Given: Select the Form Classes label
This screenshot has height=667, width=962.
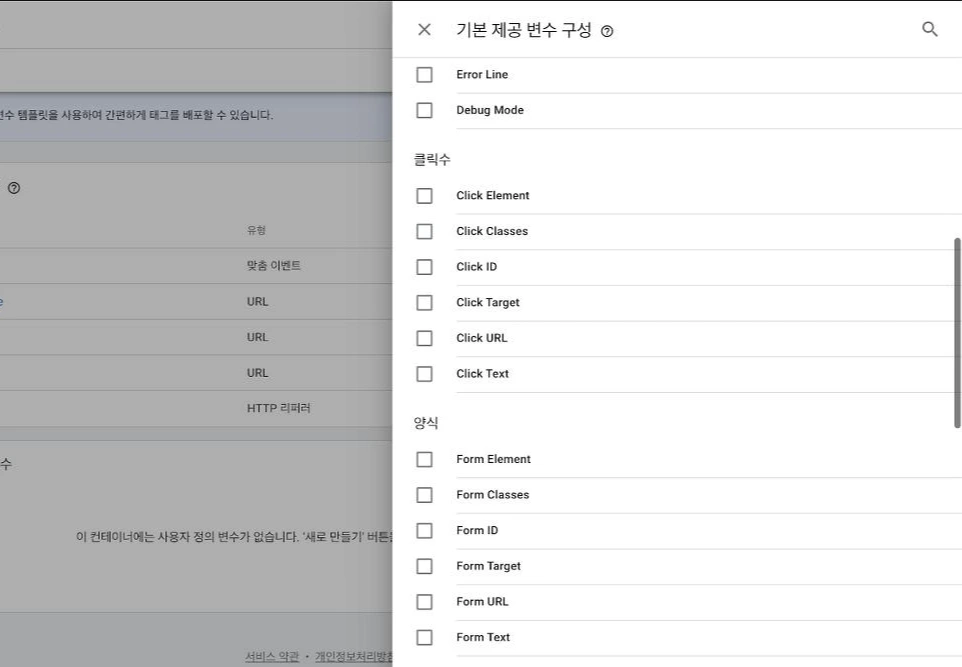Looking at the screenshot, I should (x=492, y=495).
